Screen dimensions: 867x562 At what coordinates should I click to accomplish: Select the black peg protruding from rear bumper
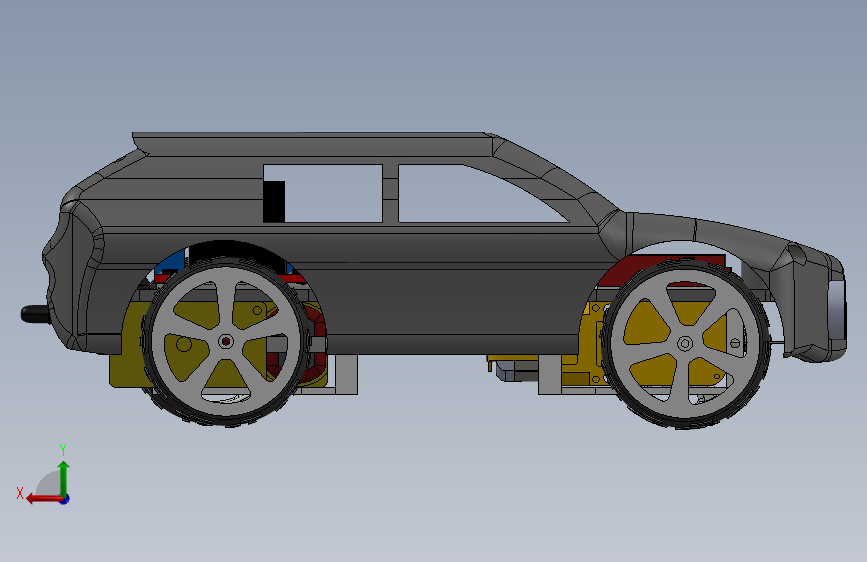(35, 314)
